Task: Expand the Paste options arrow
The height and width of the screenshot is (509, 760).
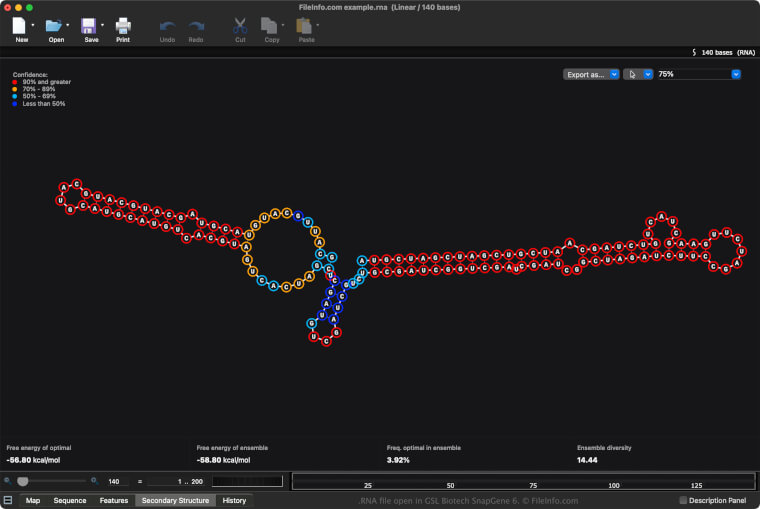Action: [317, 25]
